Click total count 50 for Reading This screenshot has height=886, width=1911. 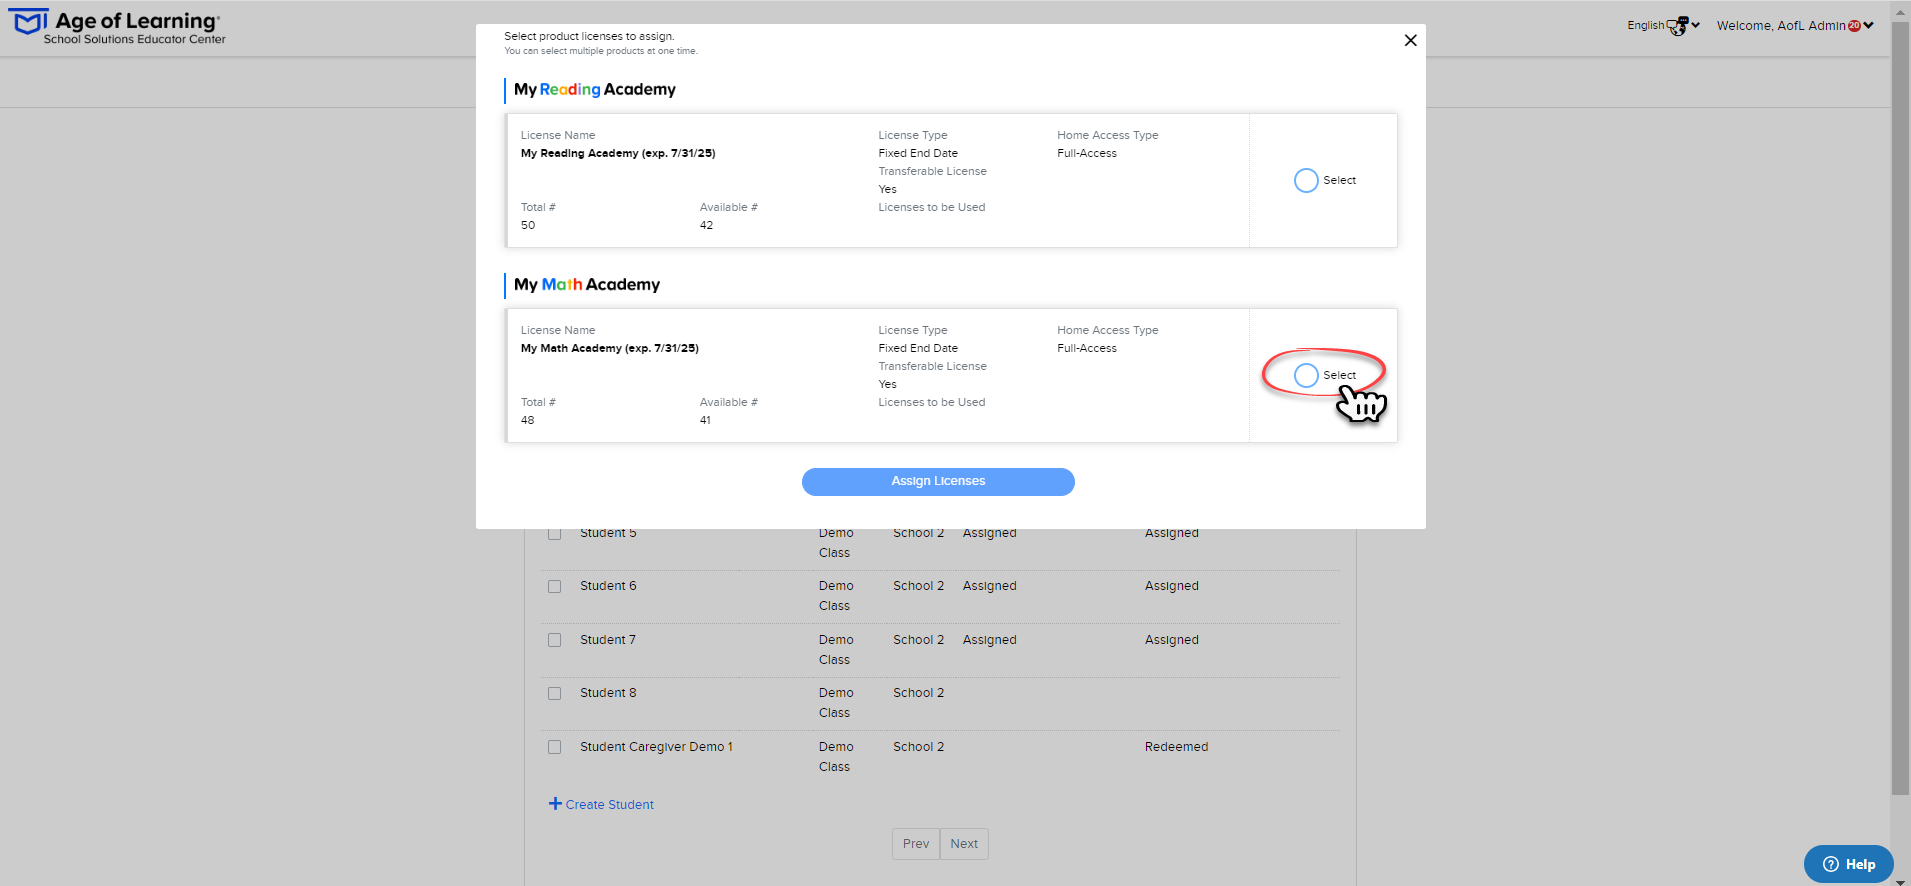pos(528,226)
